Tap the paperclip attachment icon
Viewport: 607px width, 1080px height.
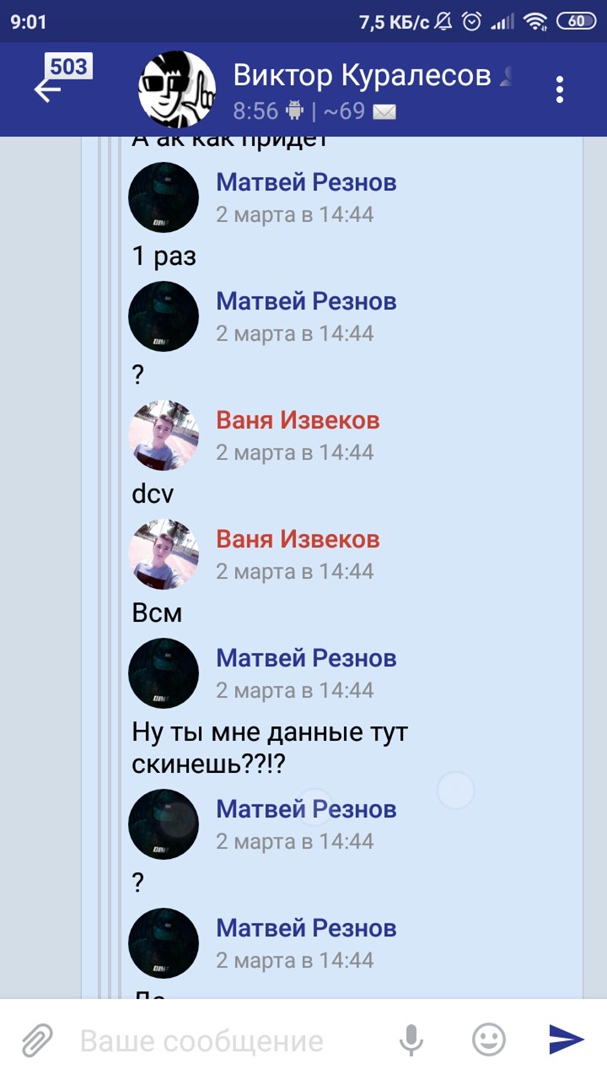pyautogui.click(x=37, y=1040)
